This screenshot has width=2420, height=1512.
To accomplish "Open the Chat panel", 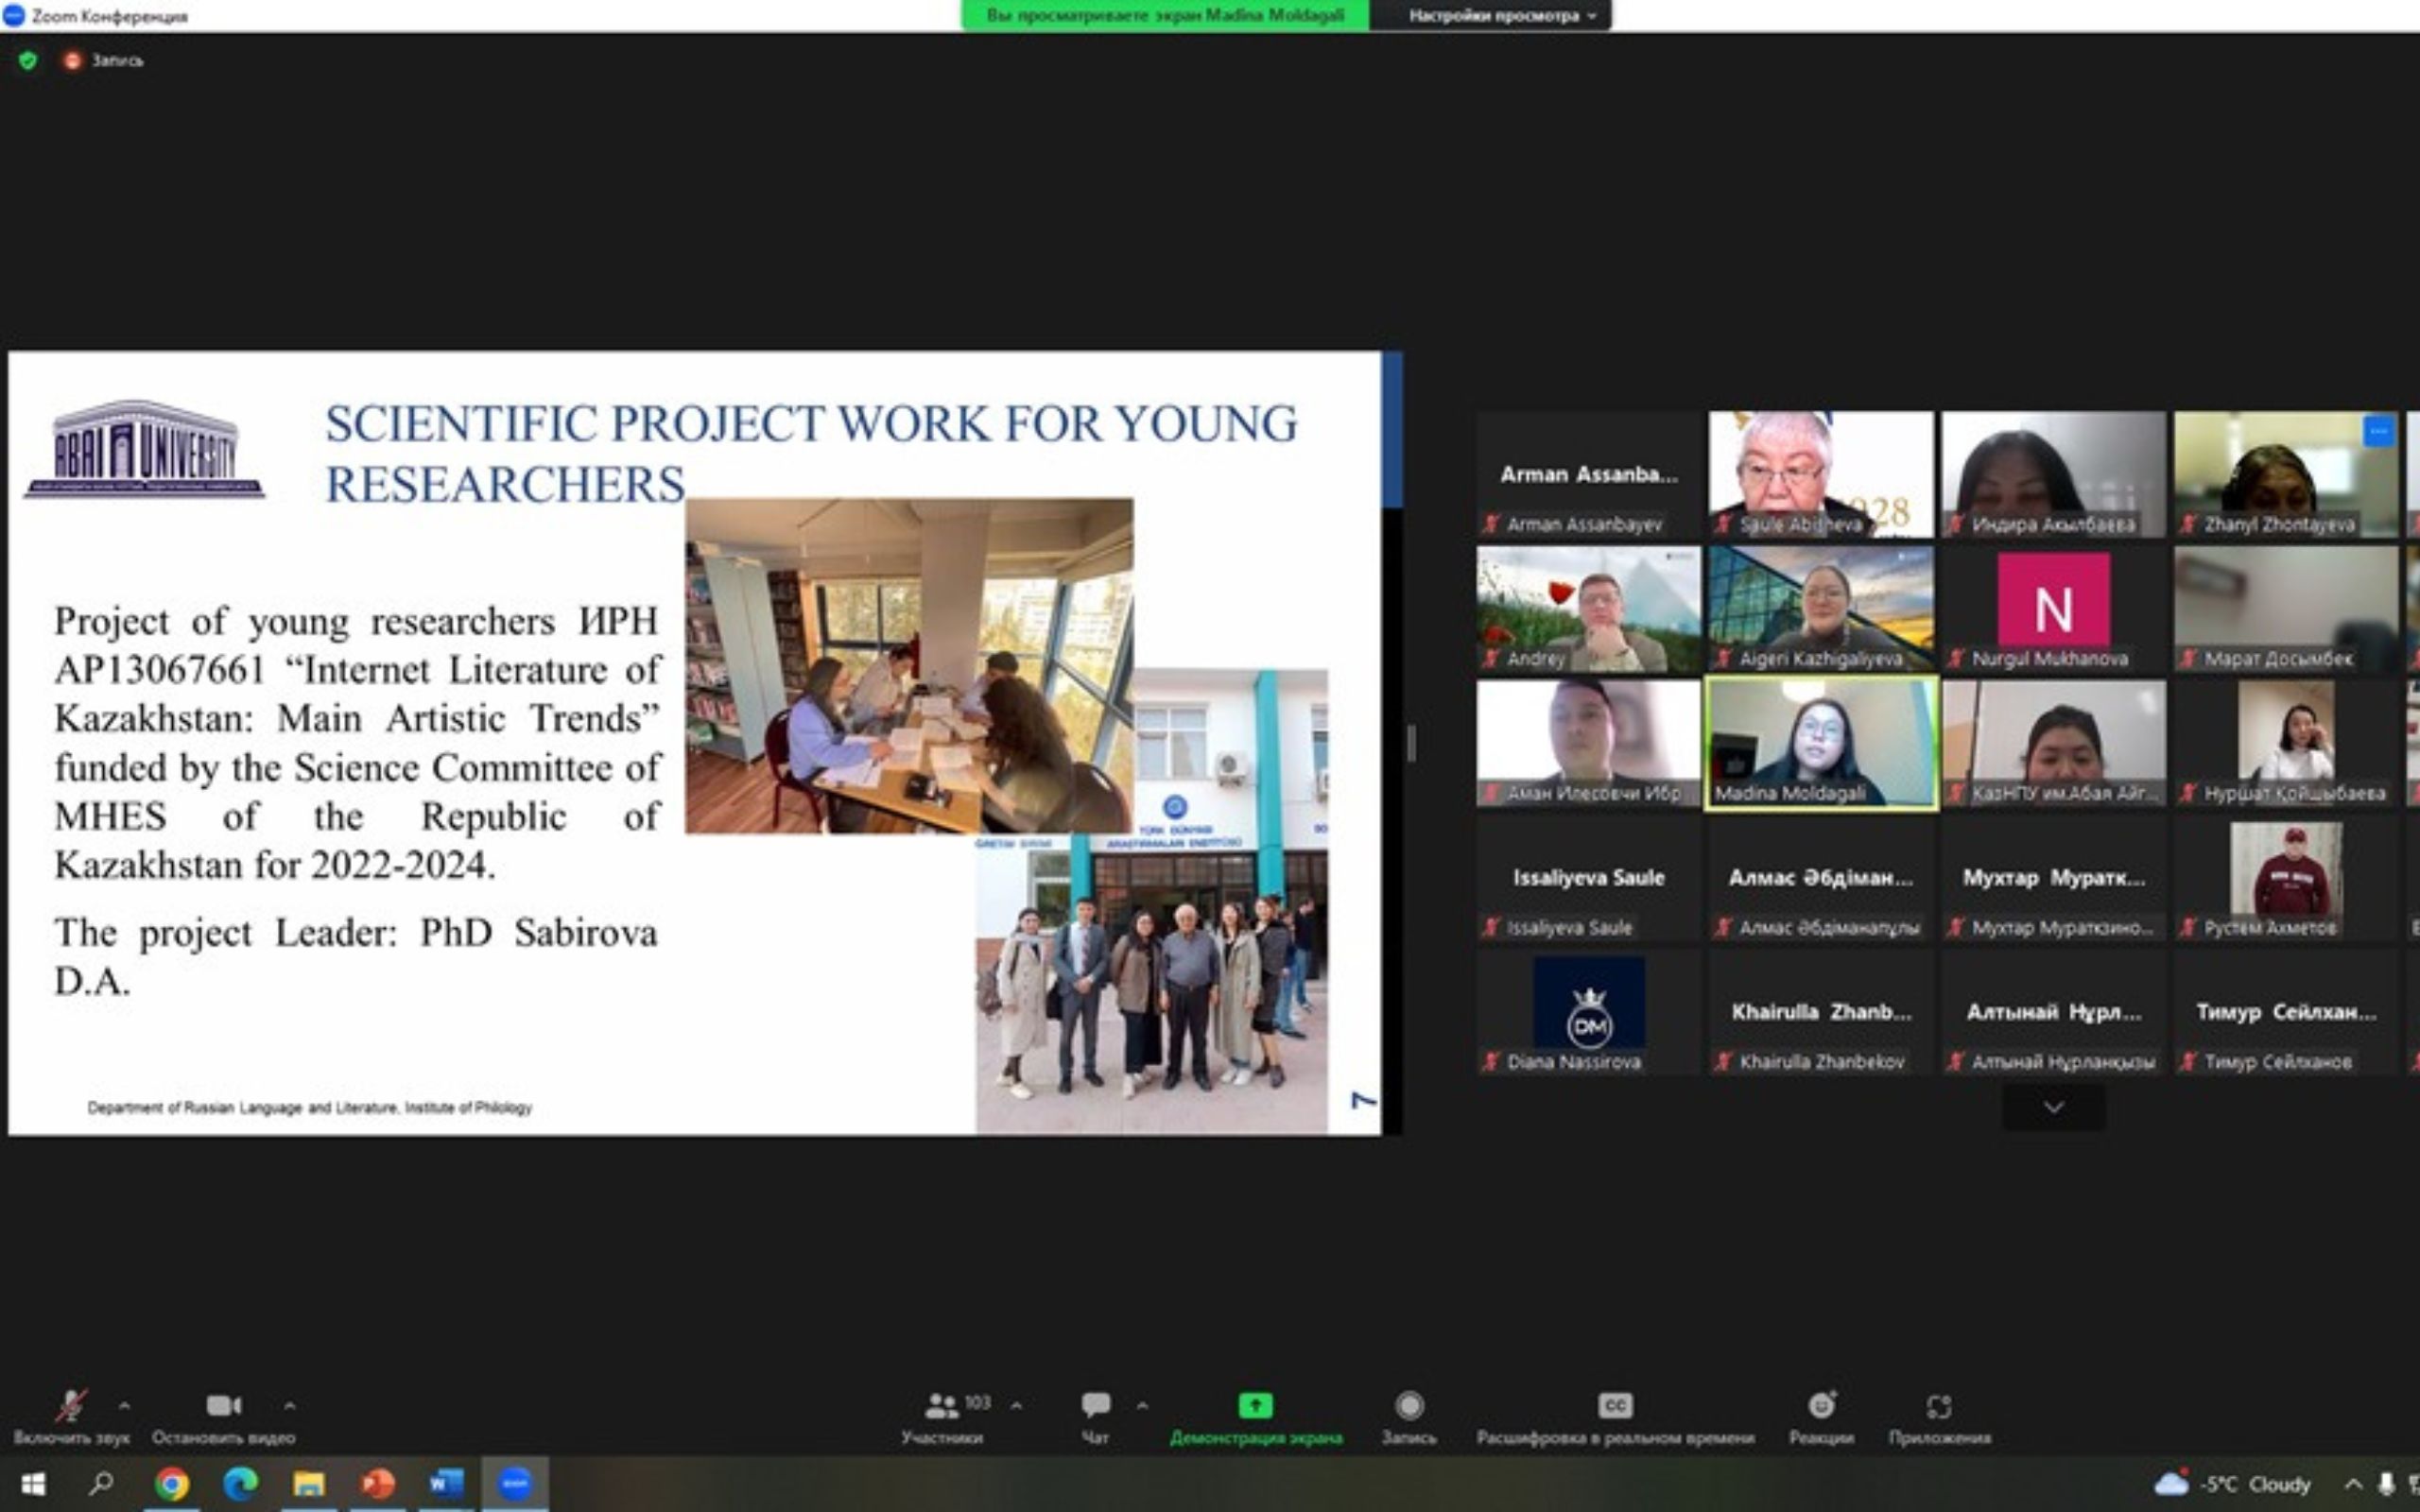I will coord(1095,1405).
